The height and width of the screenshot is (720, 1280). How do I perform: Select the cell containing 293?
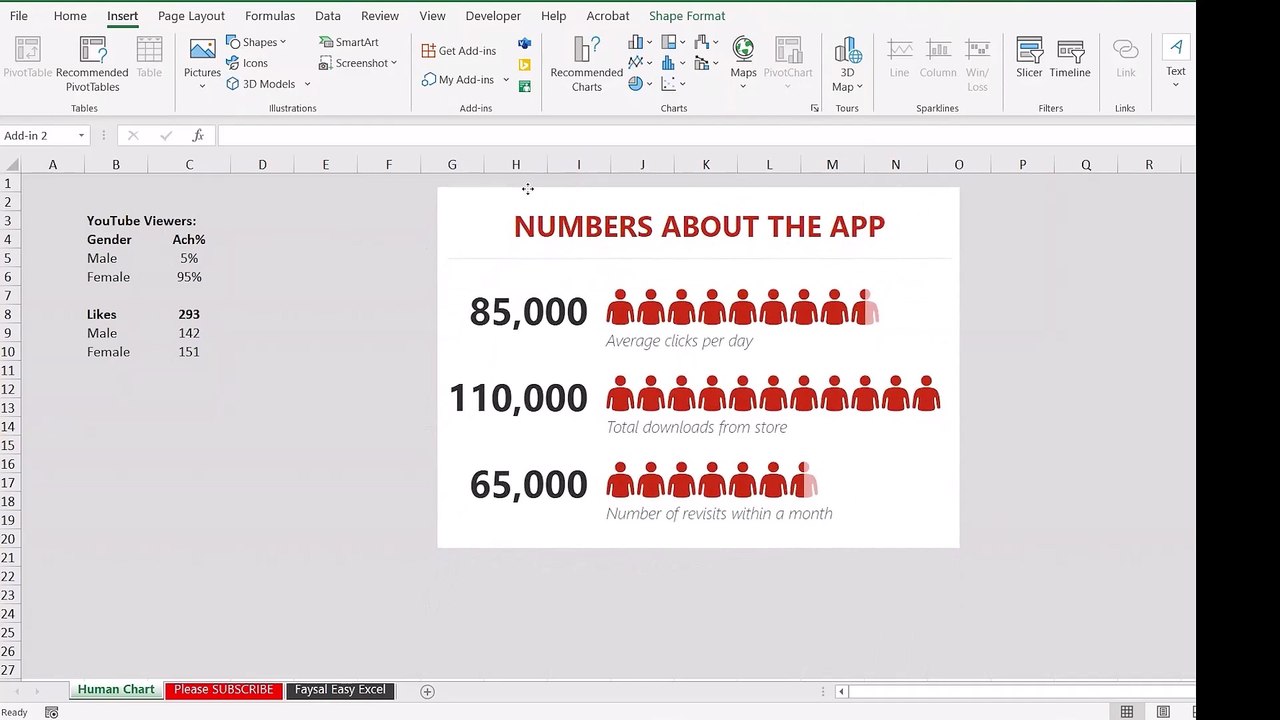click(189, 314)
